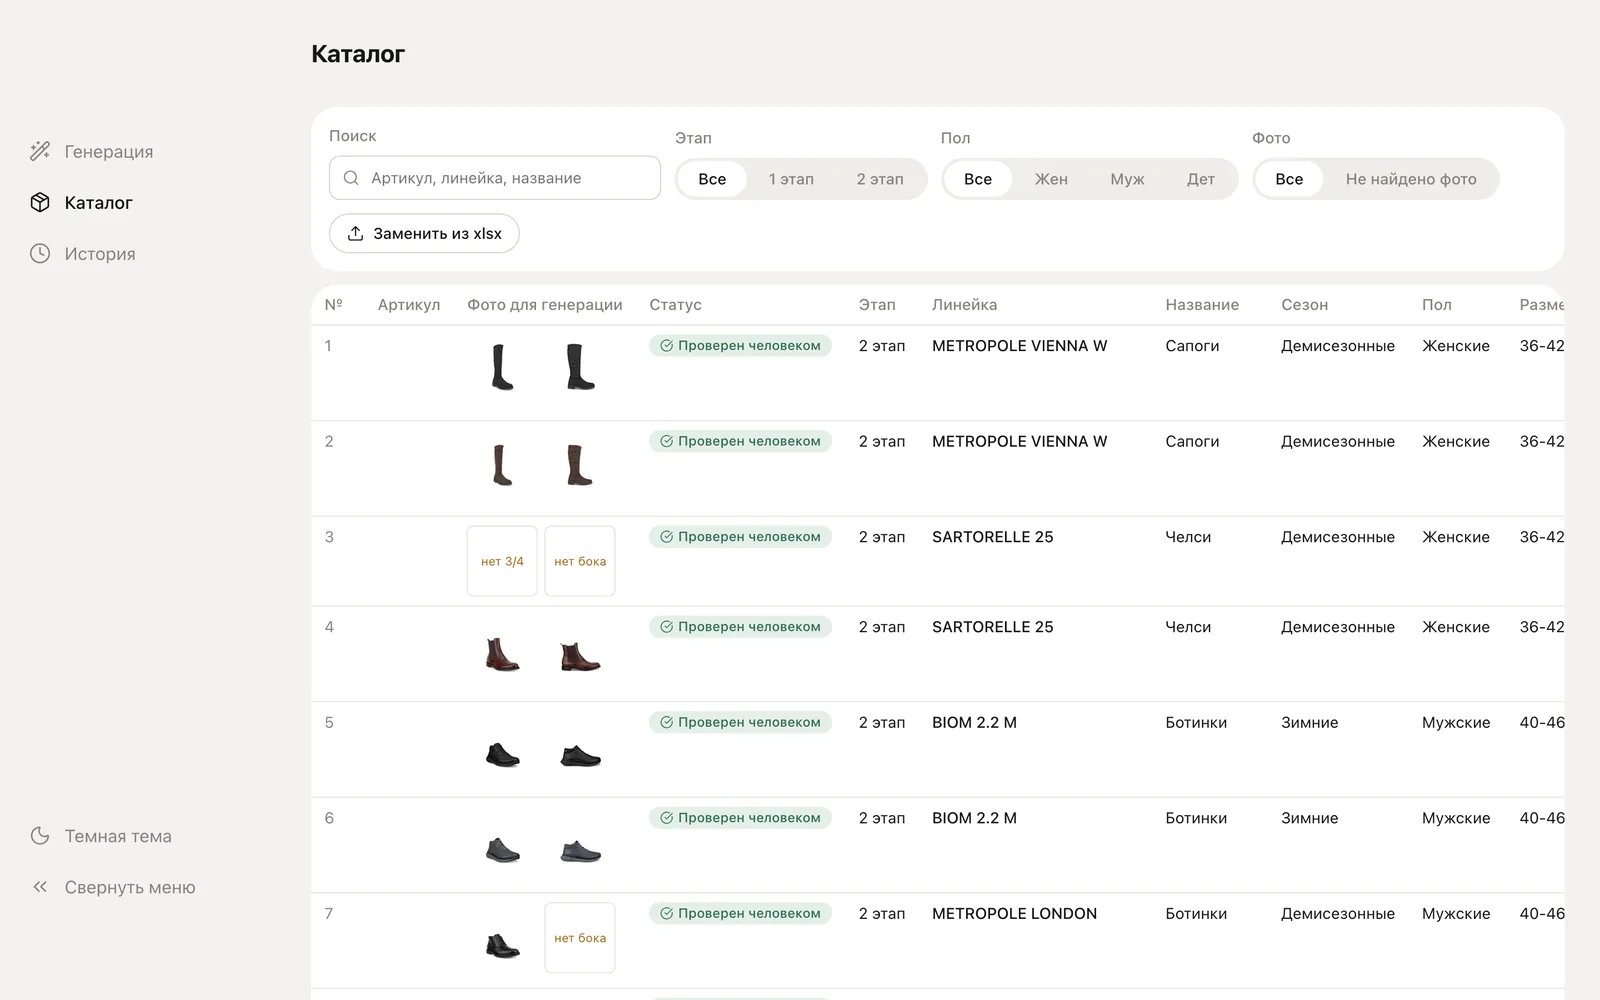Click the Сезон column header

tap(1304, 305)
